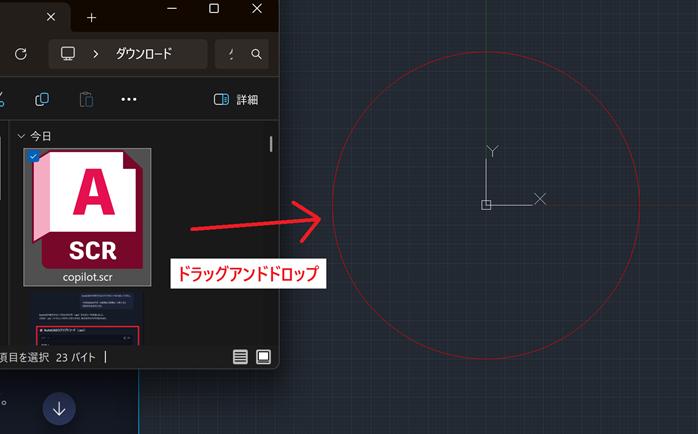Select the screenshot thumbnail below copilot.scr
Viewport: 698px width, 434px height.
point(87,318)
